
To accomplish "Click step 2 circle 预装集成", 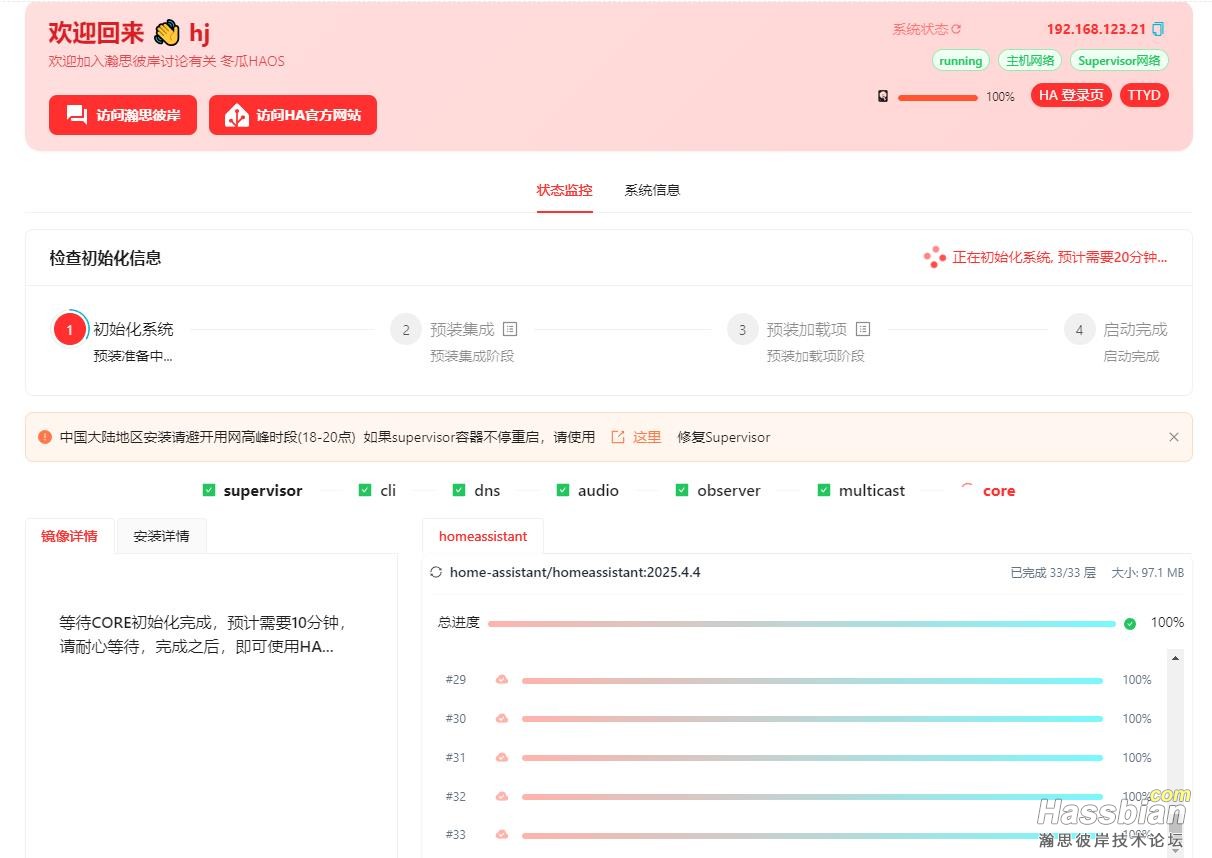I will click(x=406, y=329).
